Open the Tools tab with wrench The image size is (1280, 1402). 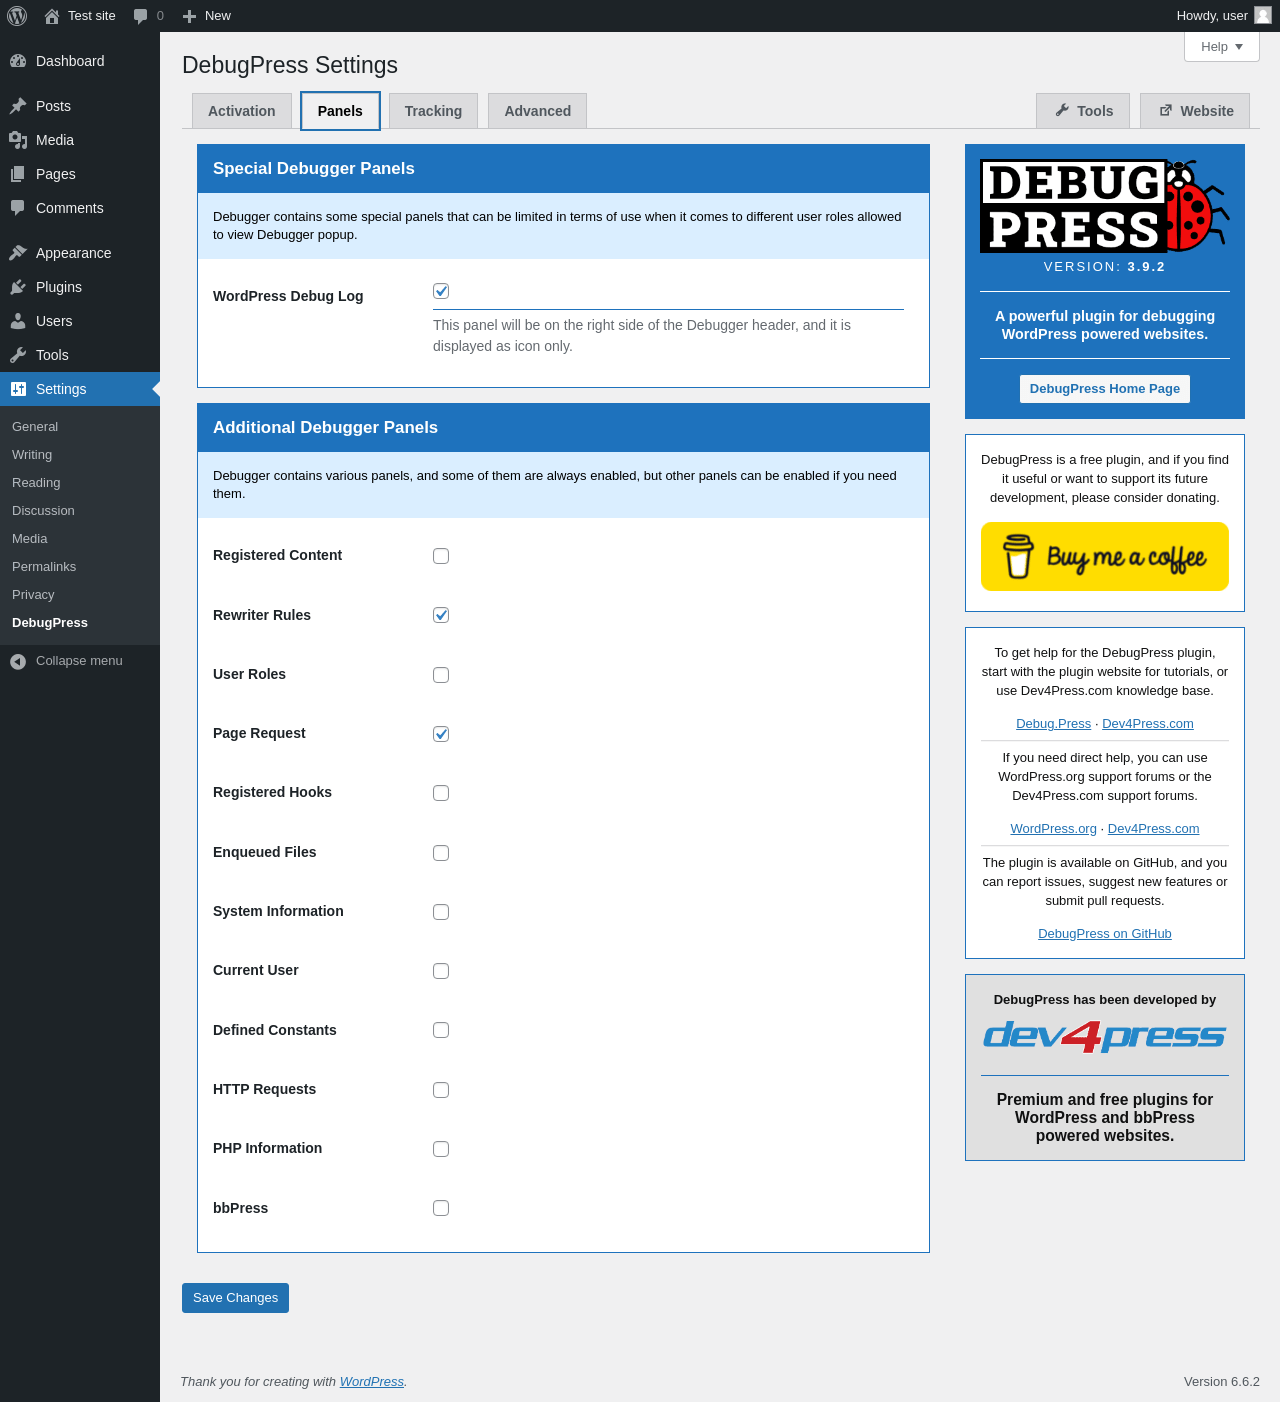point(1083,111)
